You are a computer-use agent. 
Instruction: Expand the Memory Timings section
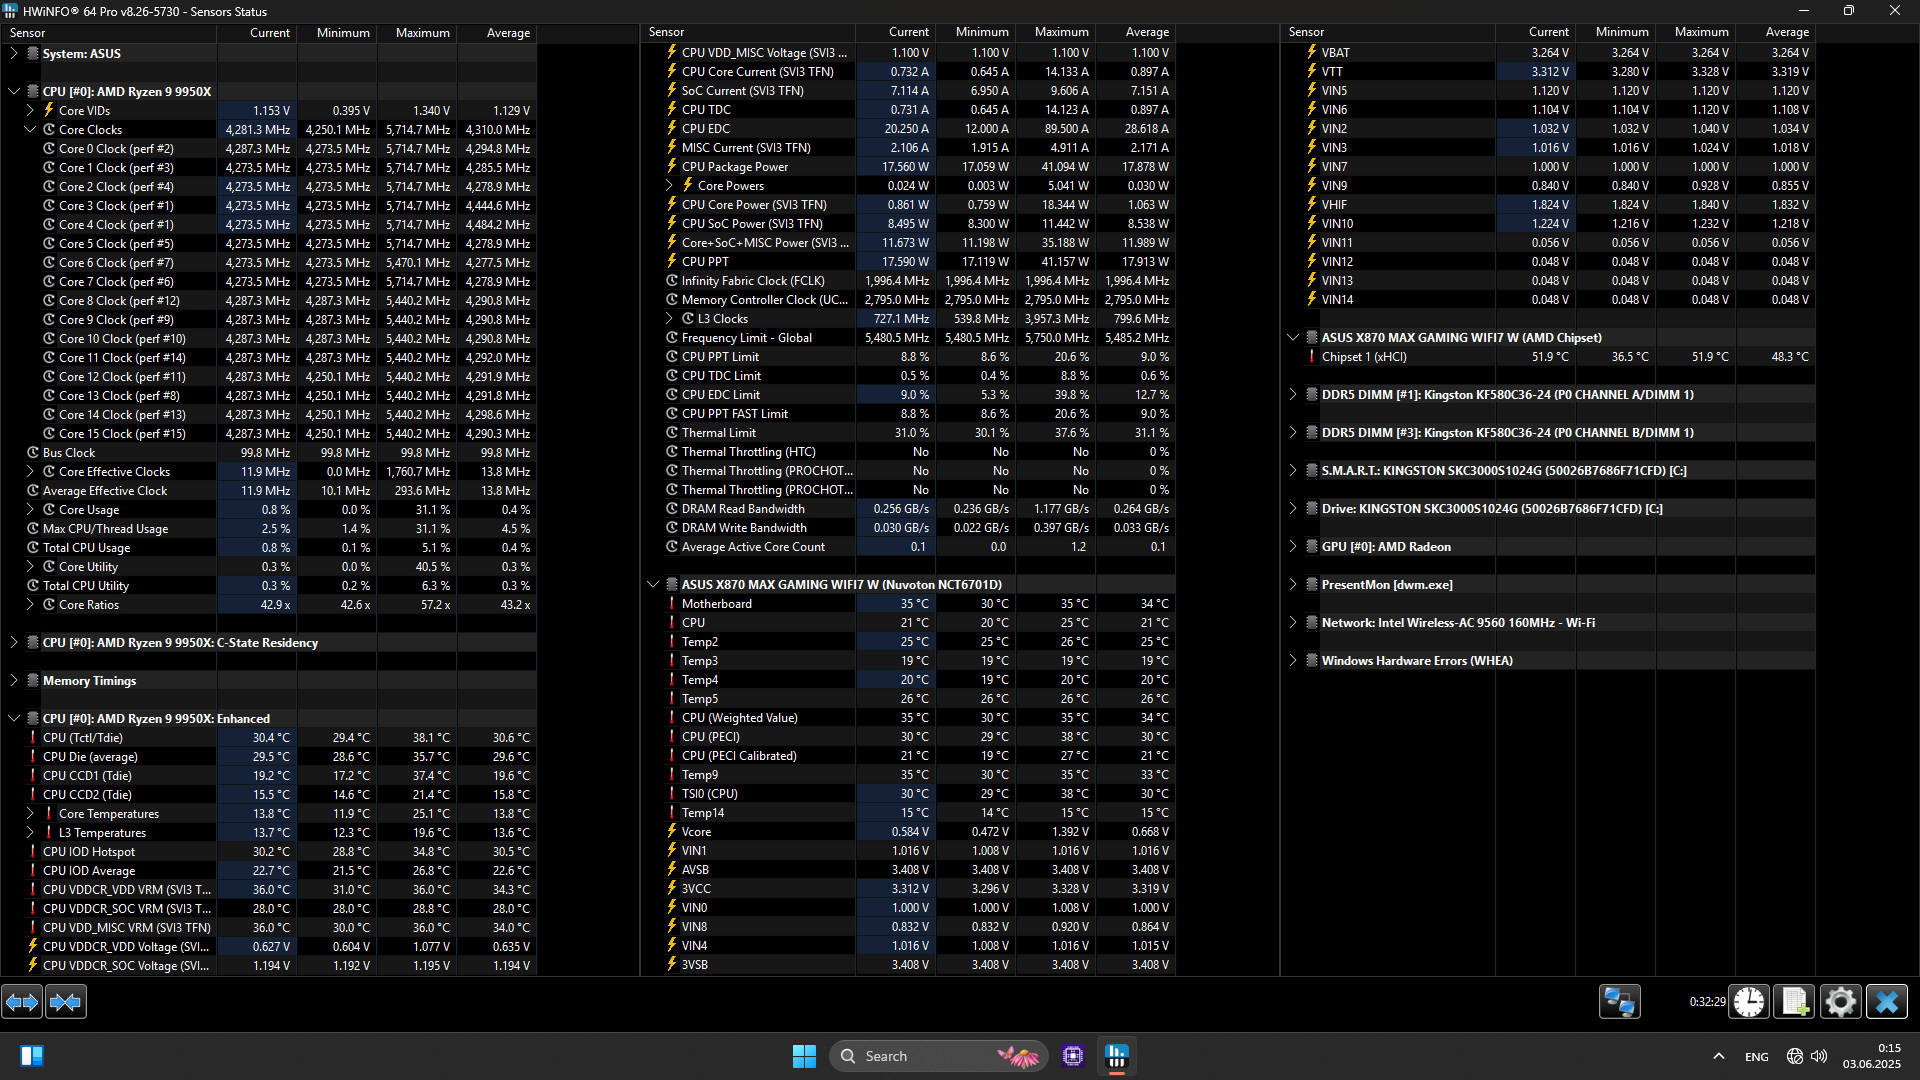pyautogui.click(x=14, y=681)
